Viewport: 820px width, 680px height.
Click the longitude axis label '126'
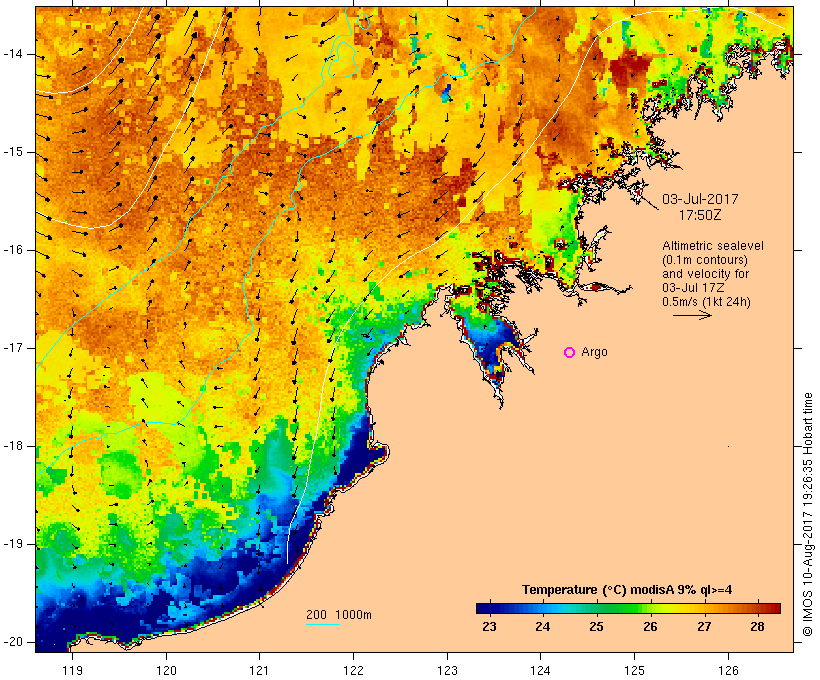728,670
